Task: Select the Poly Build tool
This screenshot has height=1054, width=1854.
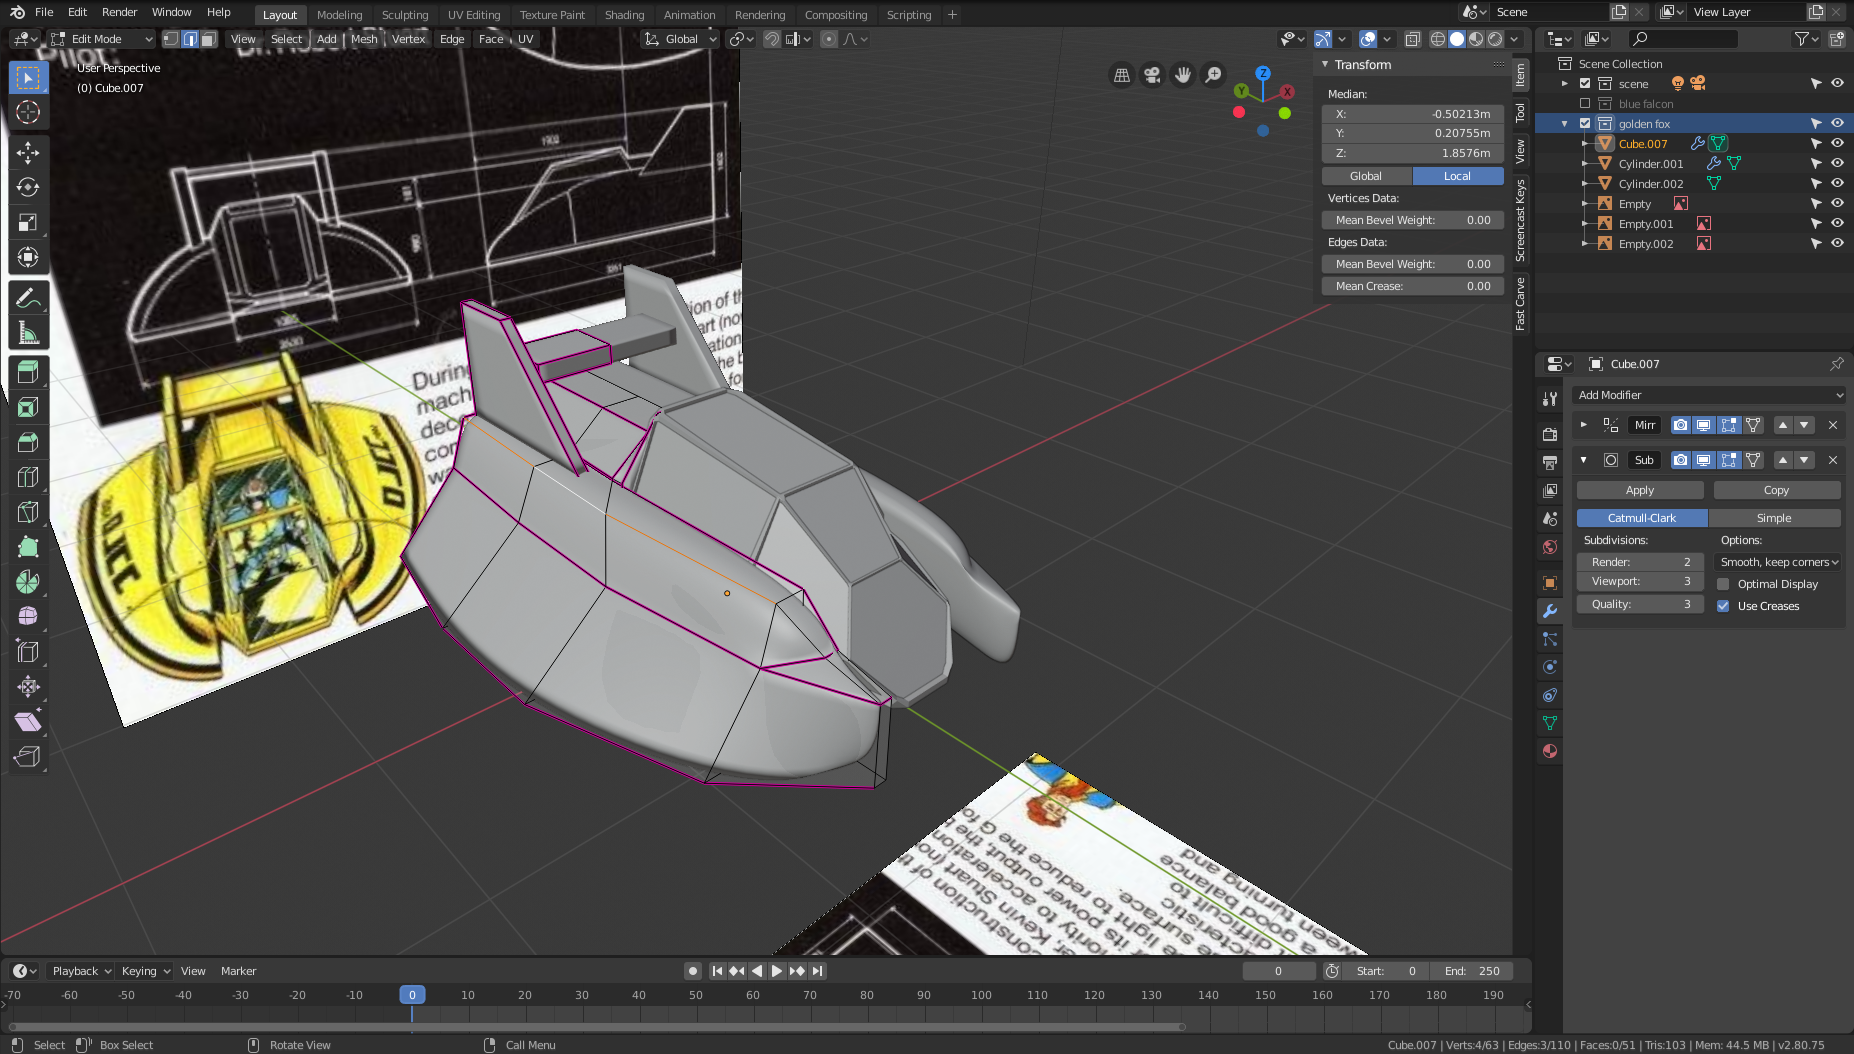Action: (x=28, y=547)
